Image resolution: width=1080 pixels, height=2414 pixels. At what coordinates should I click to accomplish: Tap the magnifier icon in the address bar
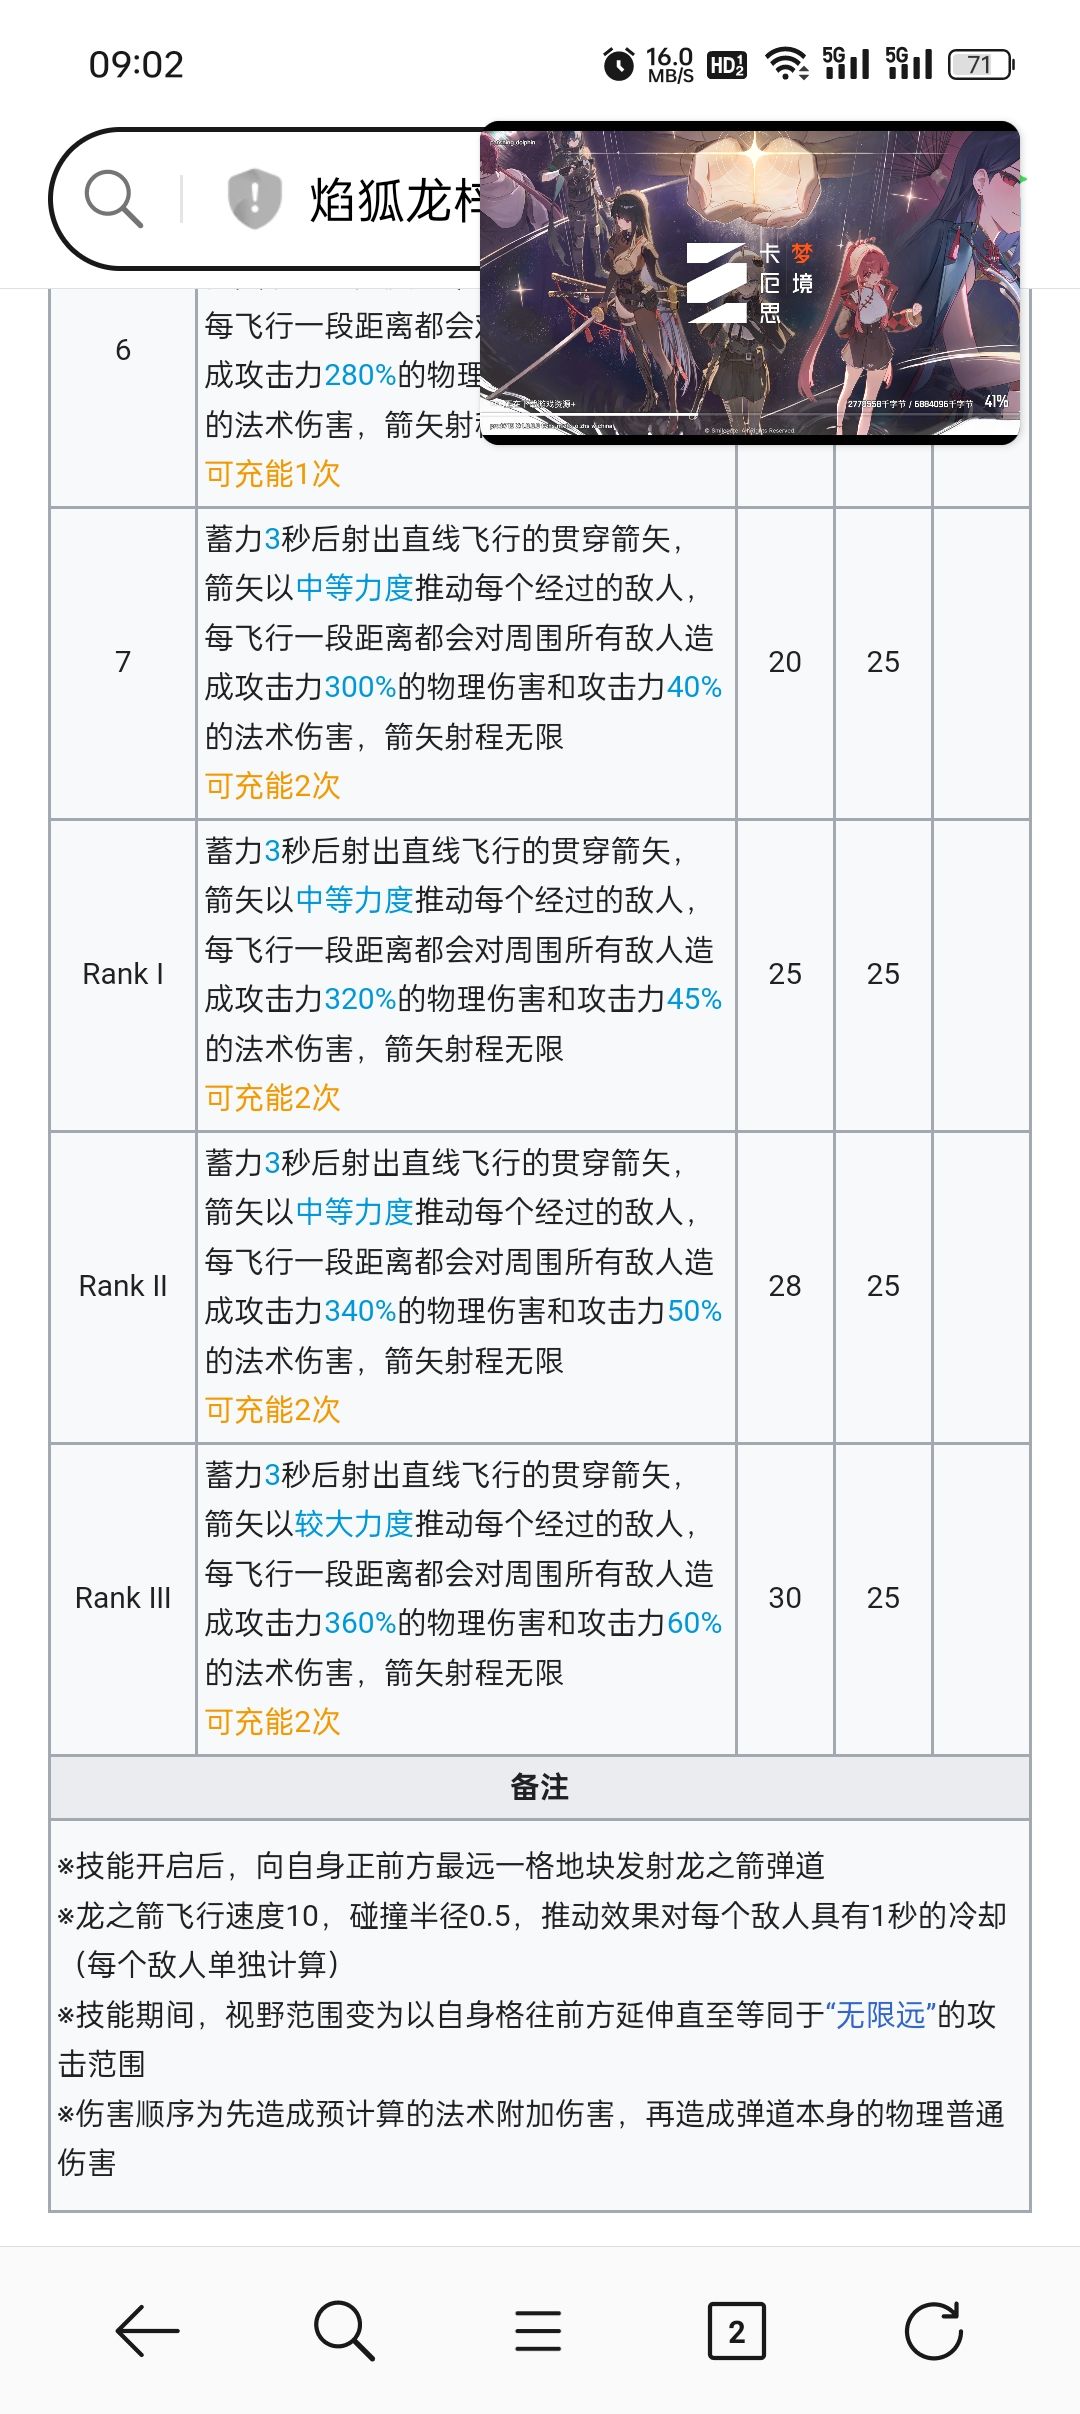tap(113, 198)
